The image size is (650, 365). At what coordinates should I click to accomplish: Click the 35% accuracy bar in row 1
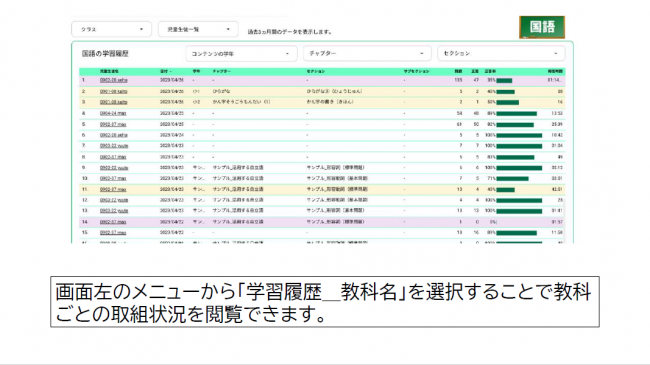pos(504,80)
